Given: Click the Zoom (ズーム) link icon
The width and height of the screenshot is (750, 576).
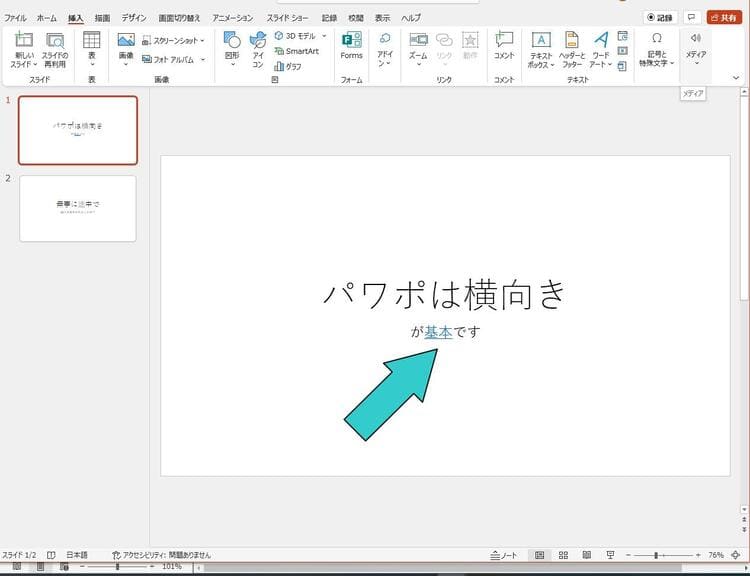Looking at the screenshot, I should click(419, 40).
